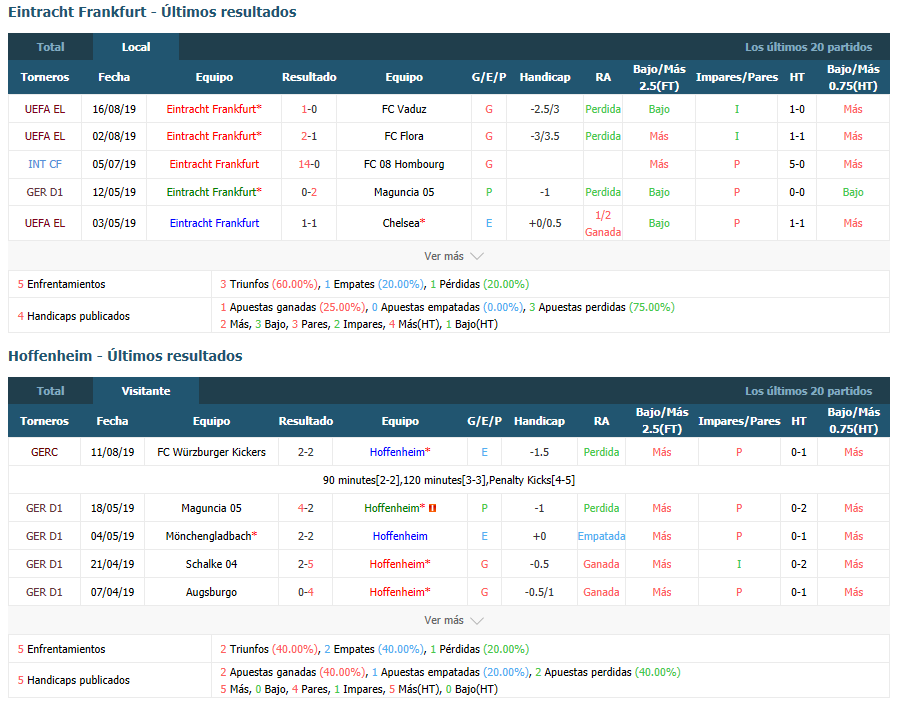Click the 4-2 result for Maguncia 05 vs Hoffenheim
The height and width of the screenshot is (704, 909).
point(306,508)
